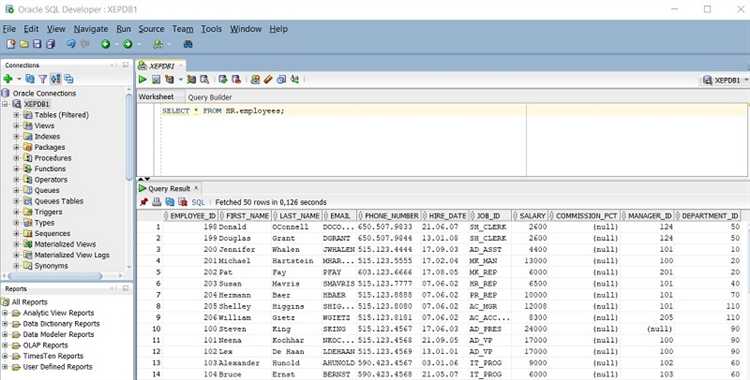Click the Commit icon in worksheet toolbar
750x380 pixels.
point(223,79)
